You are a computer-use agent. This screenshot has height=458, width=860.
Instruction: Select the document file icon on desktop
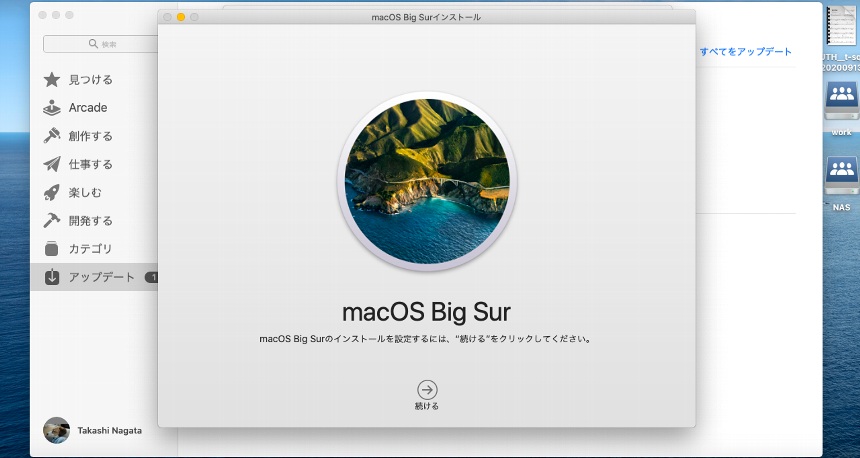tap(841, 25)
